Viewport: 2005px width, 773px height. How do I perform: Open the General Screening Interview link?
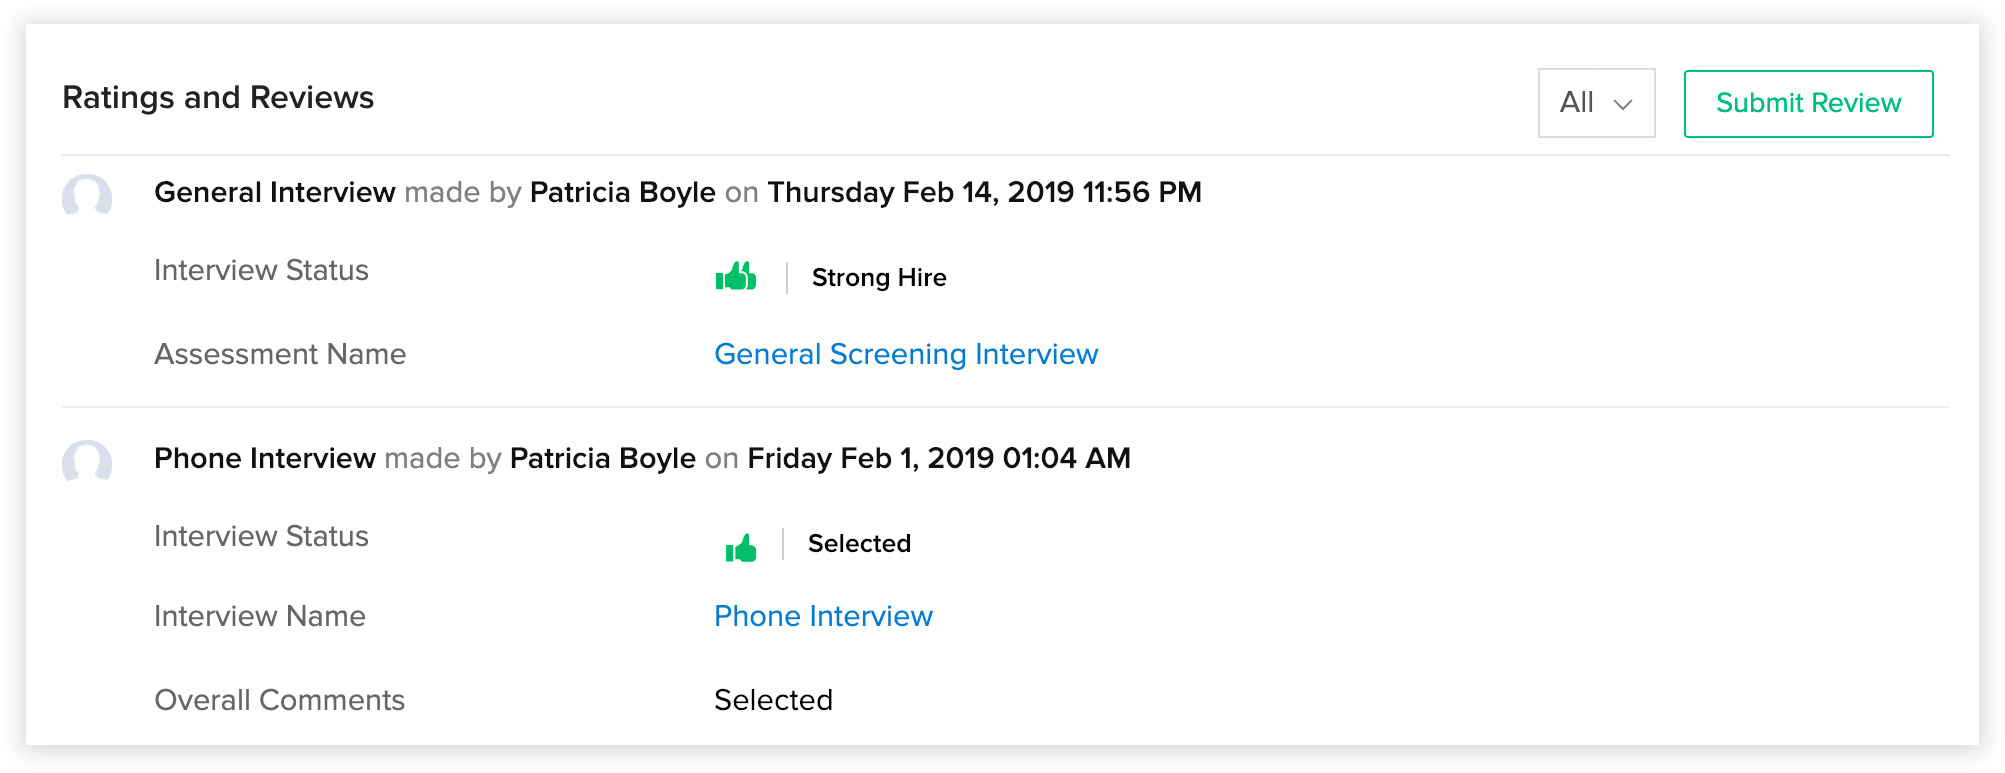point(906,354)
